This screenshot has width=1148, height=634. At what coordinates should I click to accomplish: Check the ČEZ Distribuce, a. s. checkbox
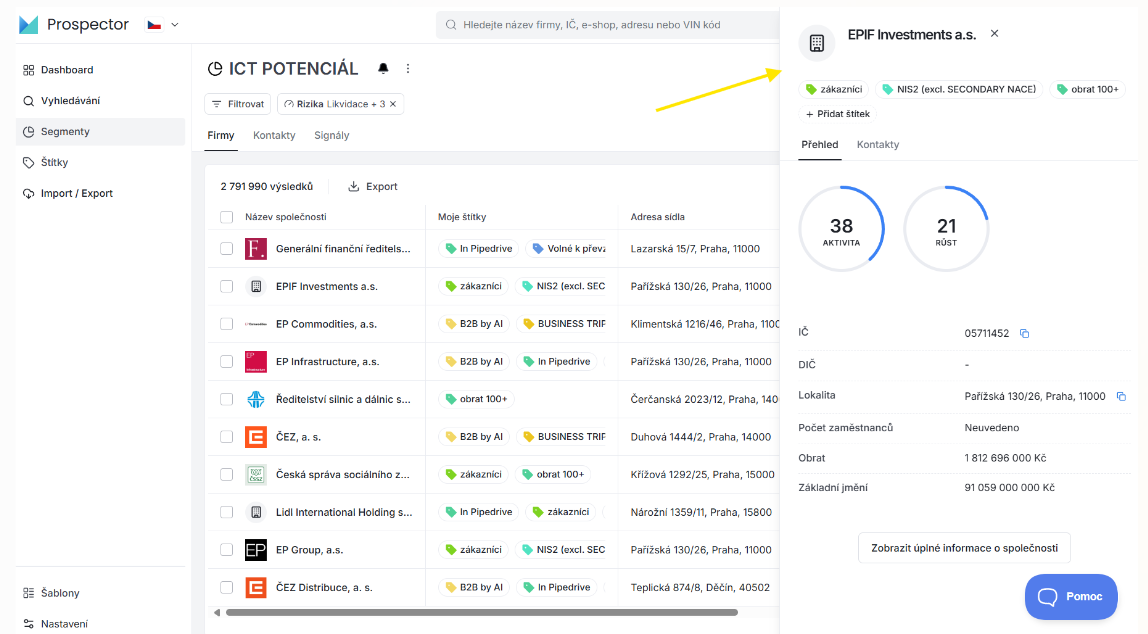pos(227,587)
